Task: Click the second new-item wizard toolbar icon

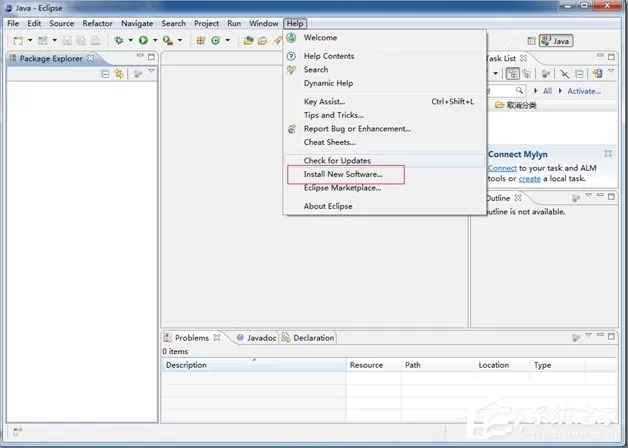Action: click(42, 40)
